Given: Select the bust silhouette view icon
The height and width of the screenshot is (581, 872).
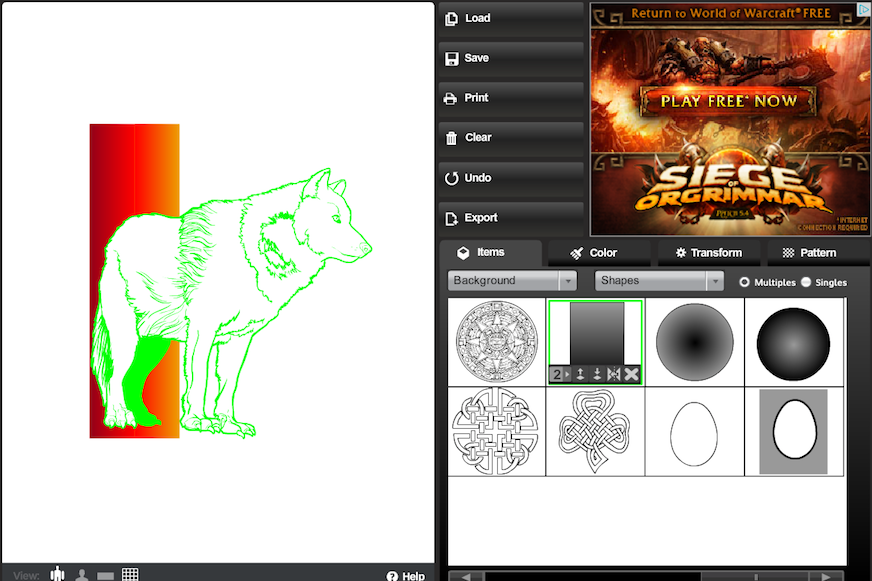Looking at the screenshot, I should tap(82, 575).
